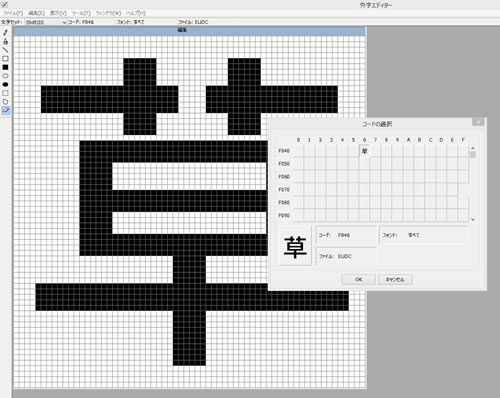
Task: Click the F050 row label
Action: (x=284, y=164)
